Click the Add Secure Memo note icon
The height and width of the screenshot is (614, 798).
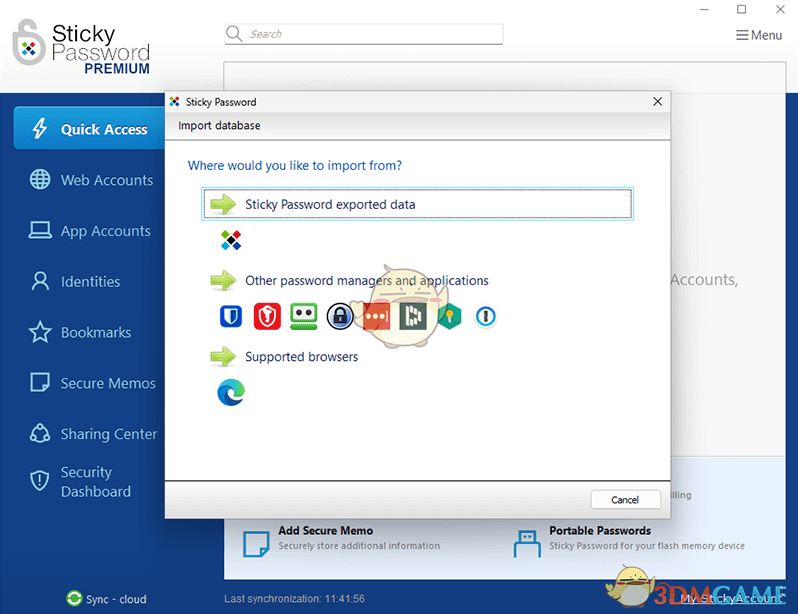(x=256, y=544)
